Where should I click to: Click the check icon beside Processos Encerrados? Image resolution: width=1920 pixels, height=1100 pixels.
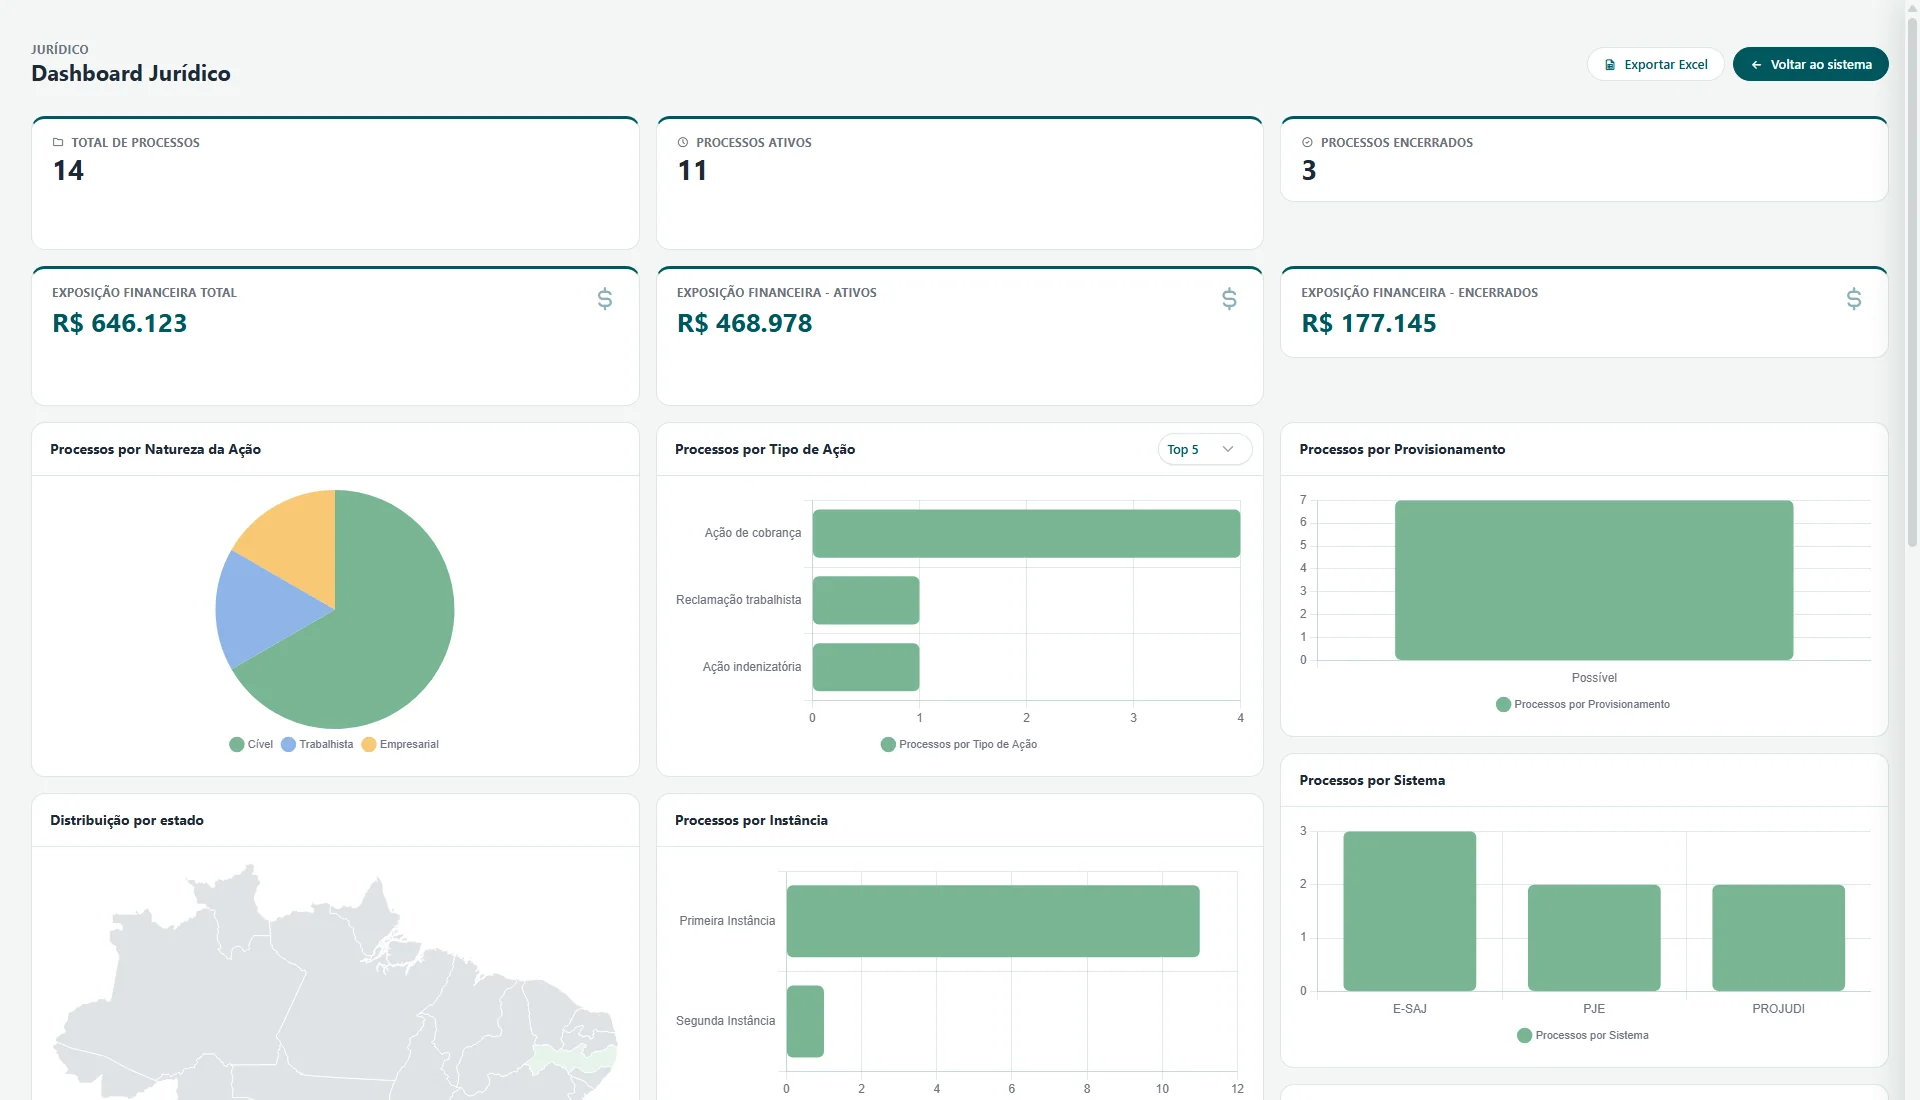point(1307,143)
